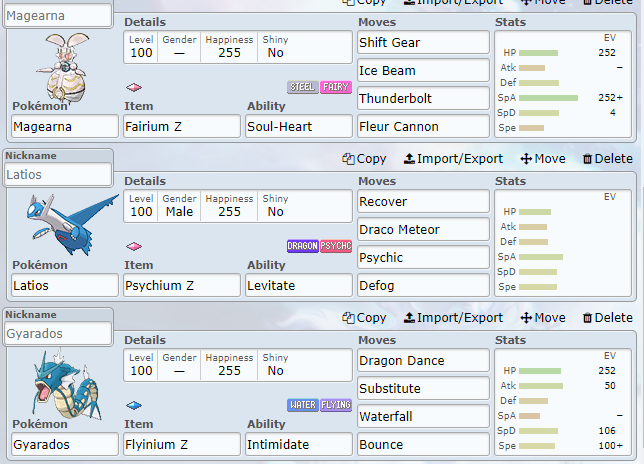This screenshot has width=644, height=464.
Task: Click the Latios sprite image
Action: [64, 222]
